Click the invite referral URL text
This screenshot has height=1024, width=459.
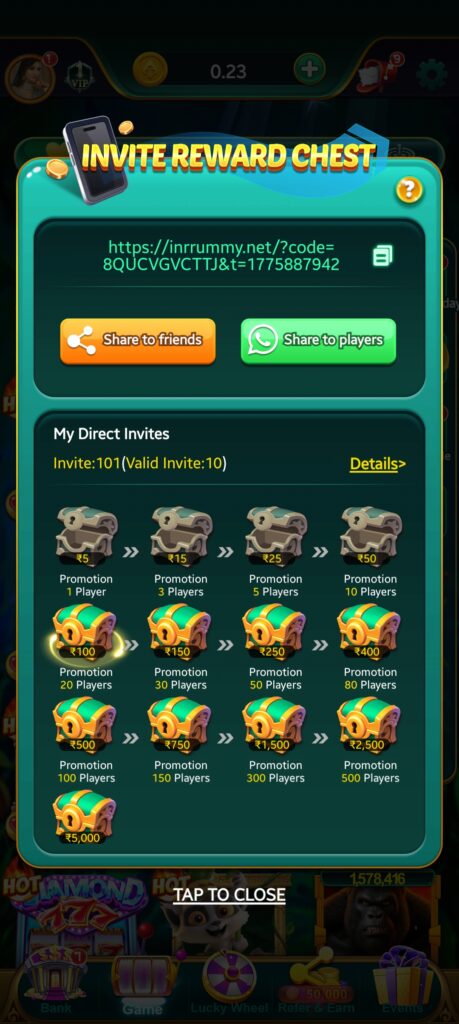click(221, 256)
